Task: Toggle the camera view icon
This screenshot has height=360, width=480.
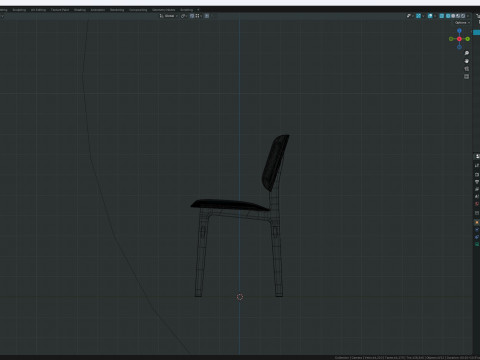Action: click(467, 69)
